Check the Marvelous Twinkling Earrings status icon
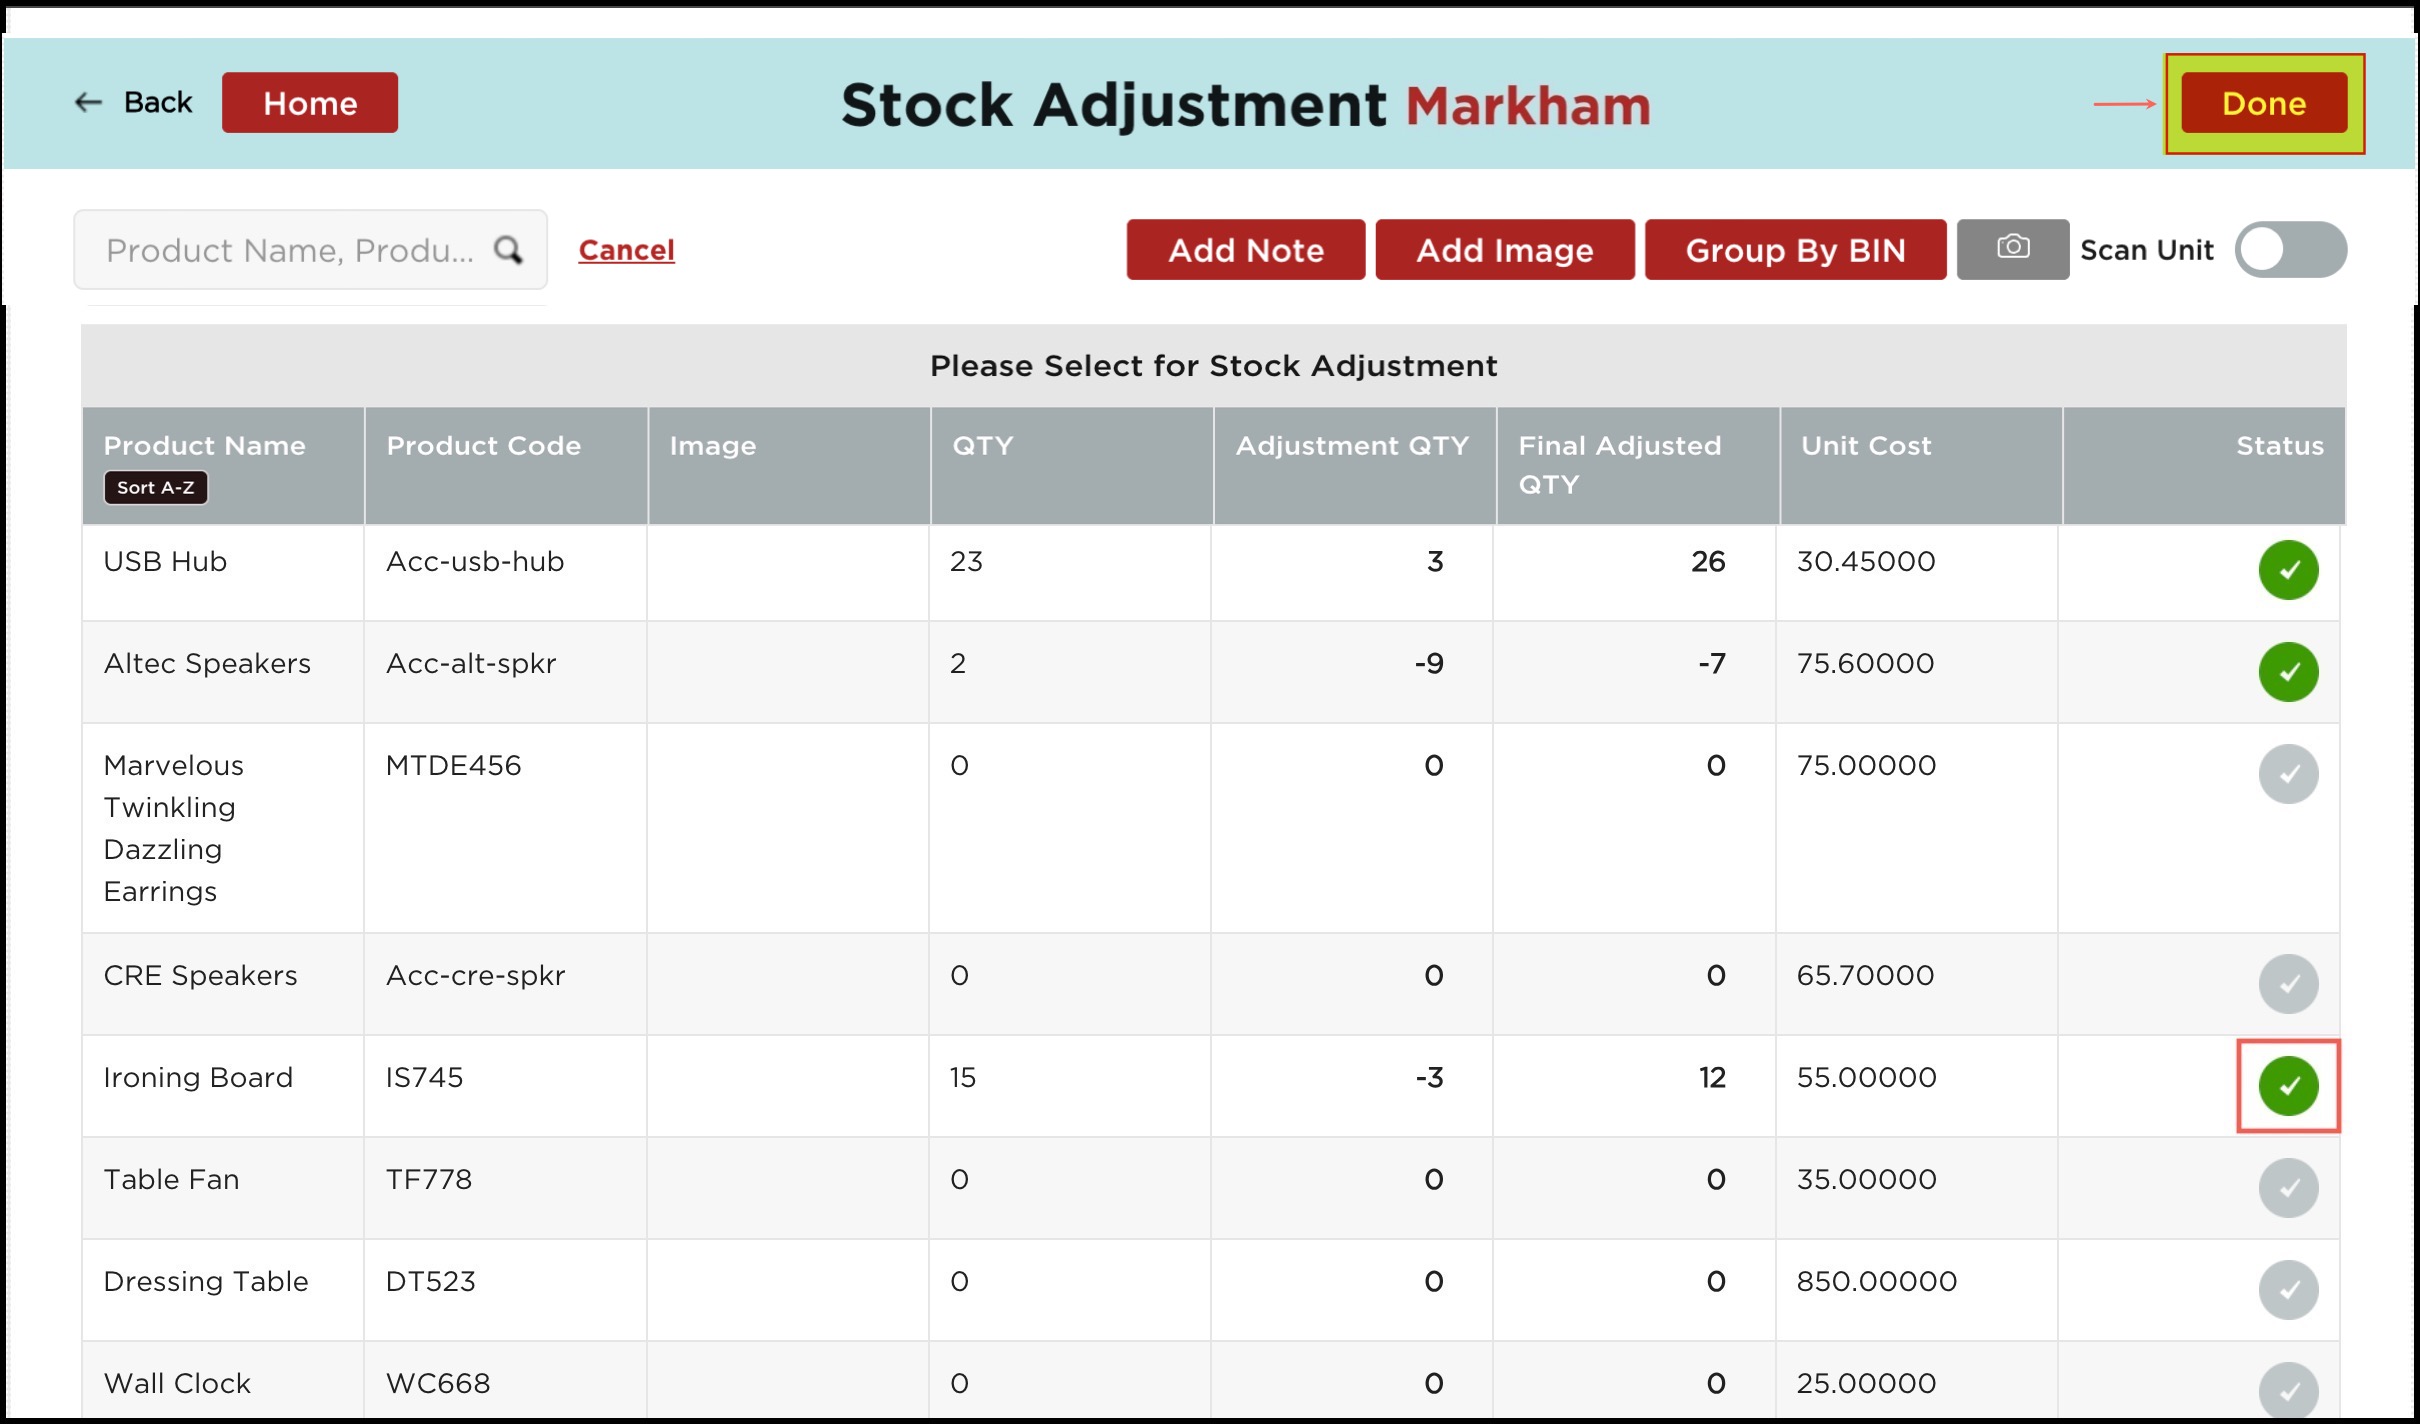Viewport: 2420px width, 1424px height. (2288, 774)
